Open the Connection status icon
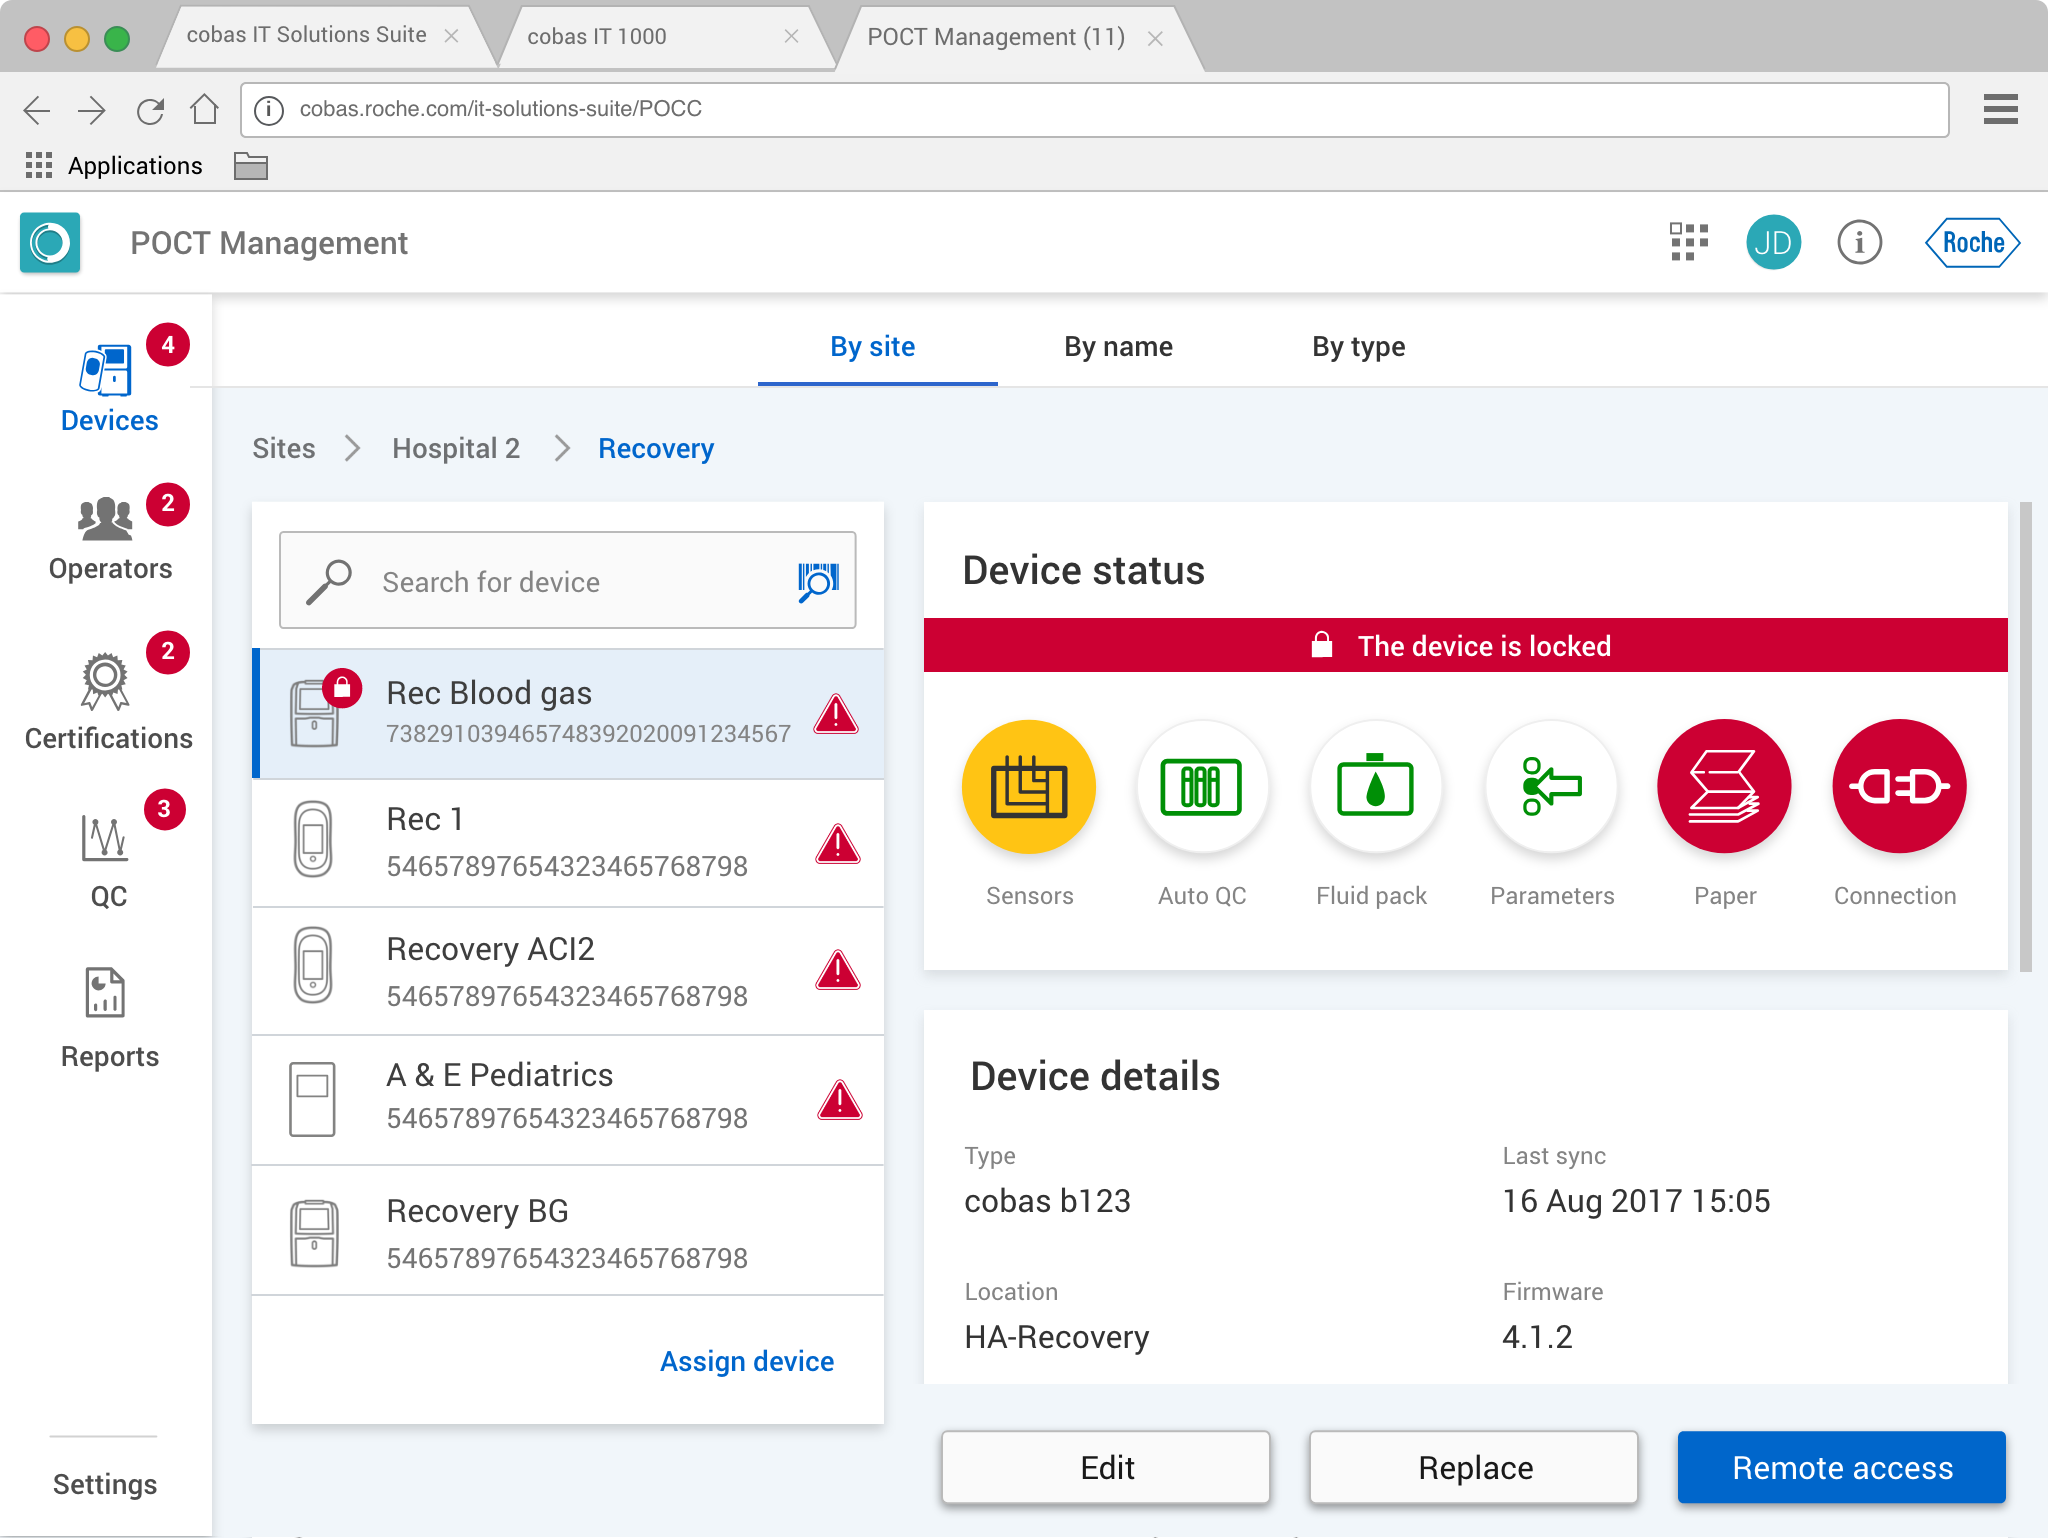This screenshot has height=1538, width=2048. 1898,787
